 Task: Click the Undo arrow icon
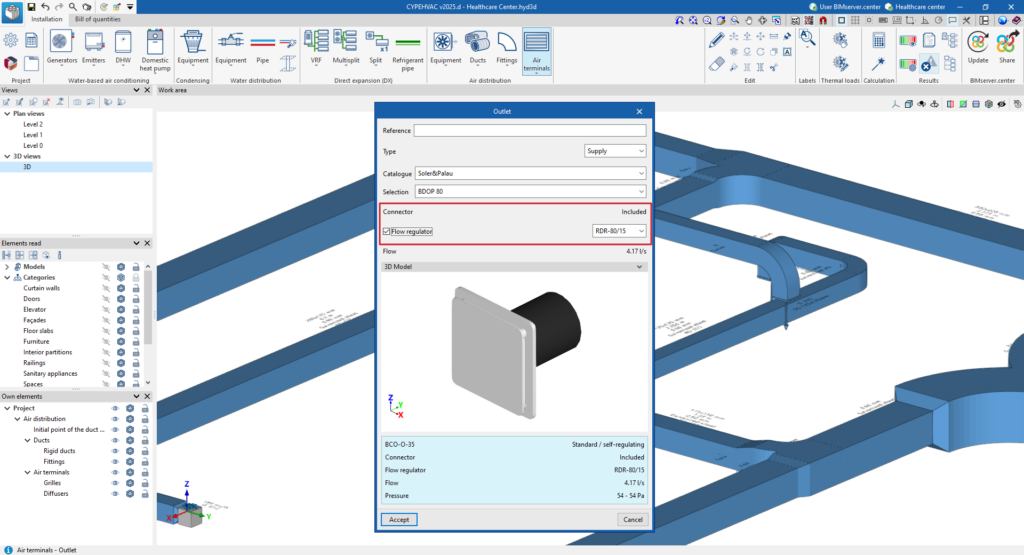click(45, 7)
